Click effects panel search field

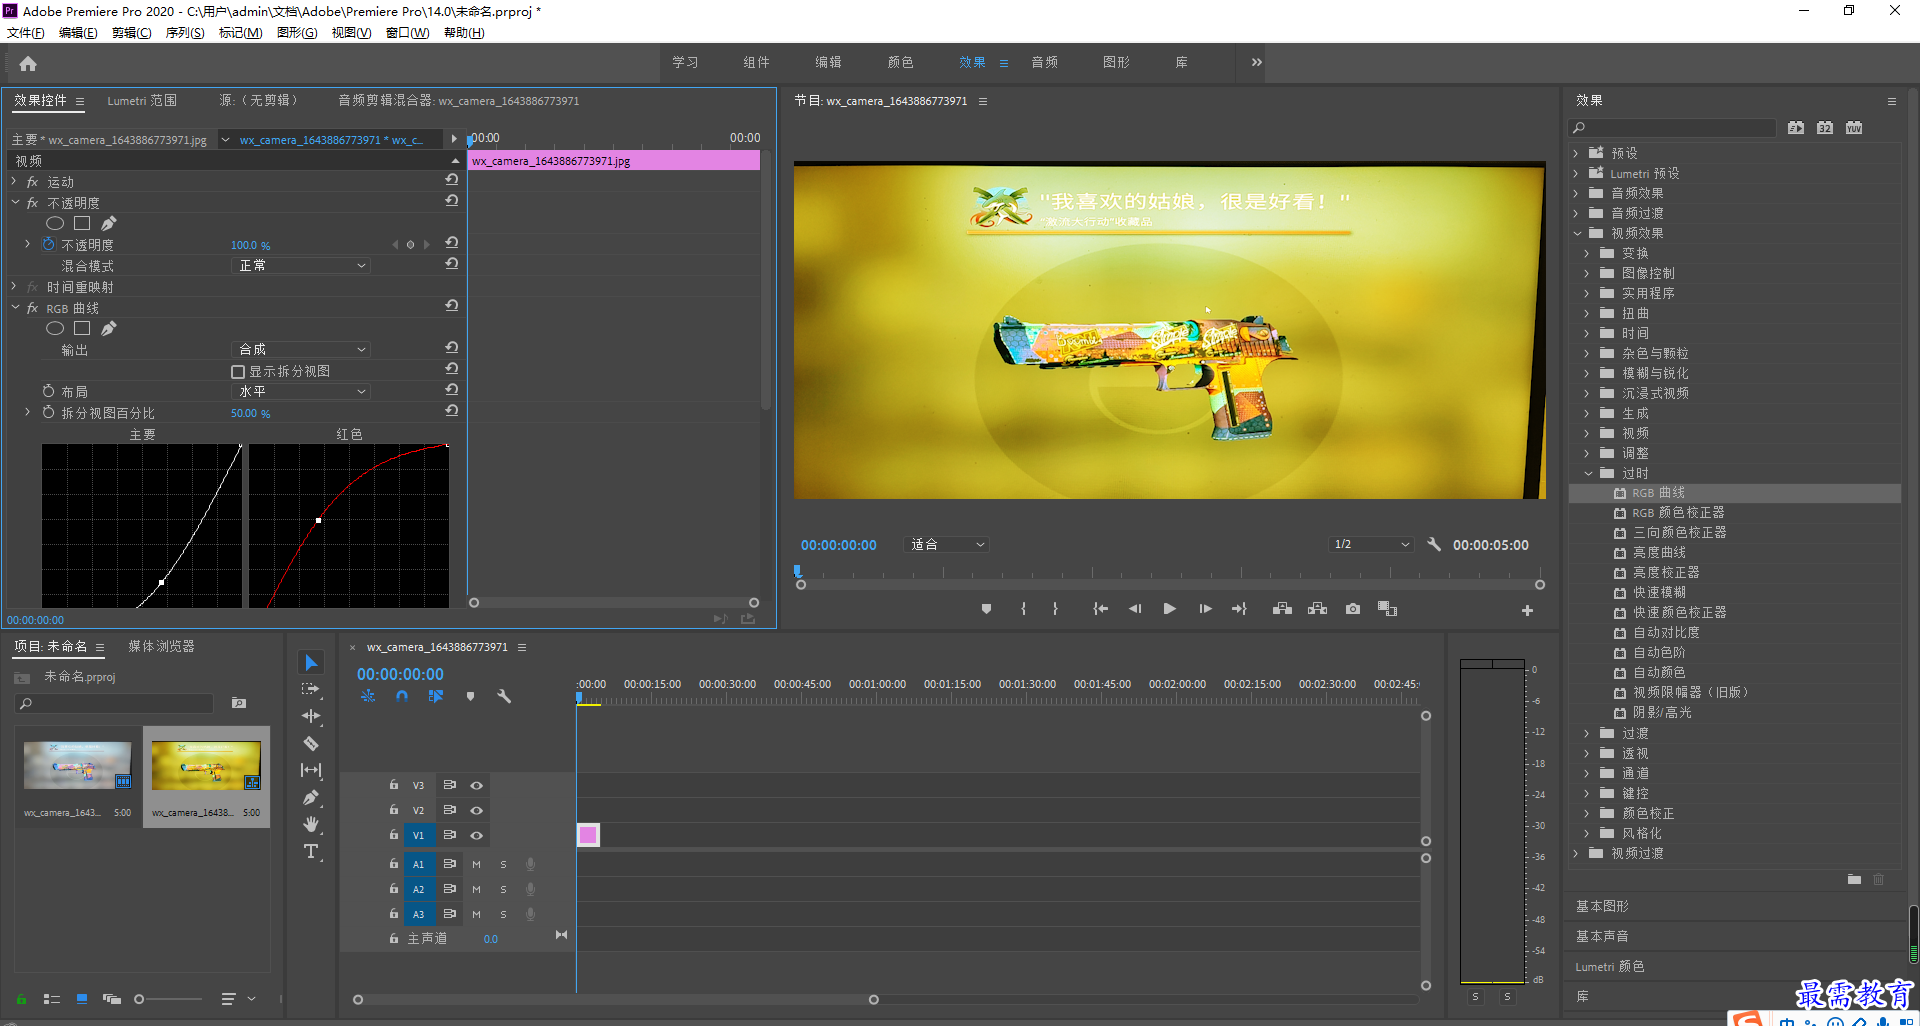(x=1672, y=128)
